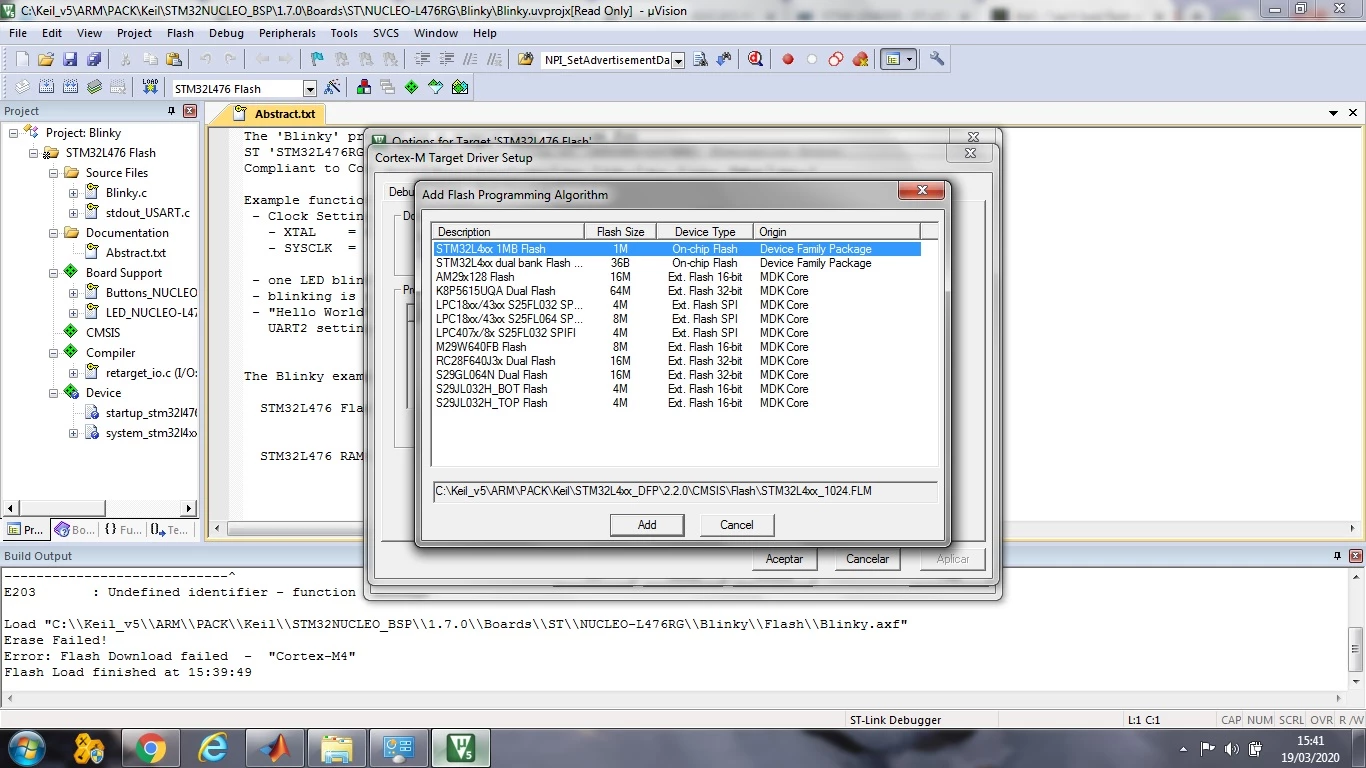Insert a bookmark with the blue flag icon
Screen dimensions: 1366x768
point(317,60)
